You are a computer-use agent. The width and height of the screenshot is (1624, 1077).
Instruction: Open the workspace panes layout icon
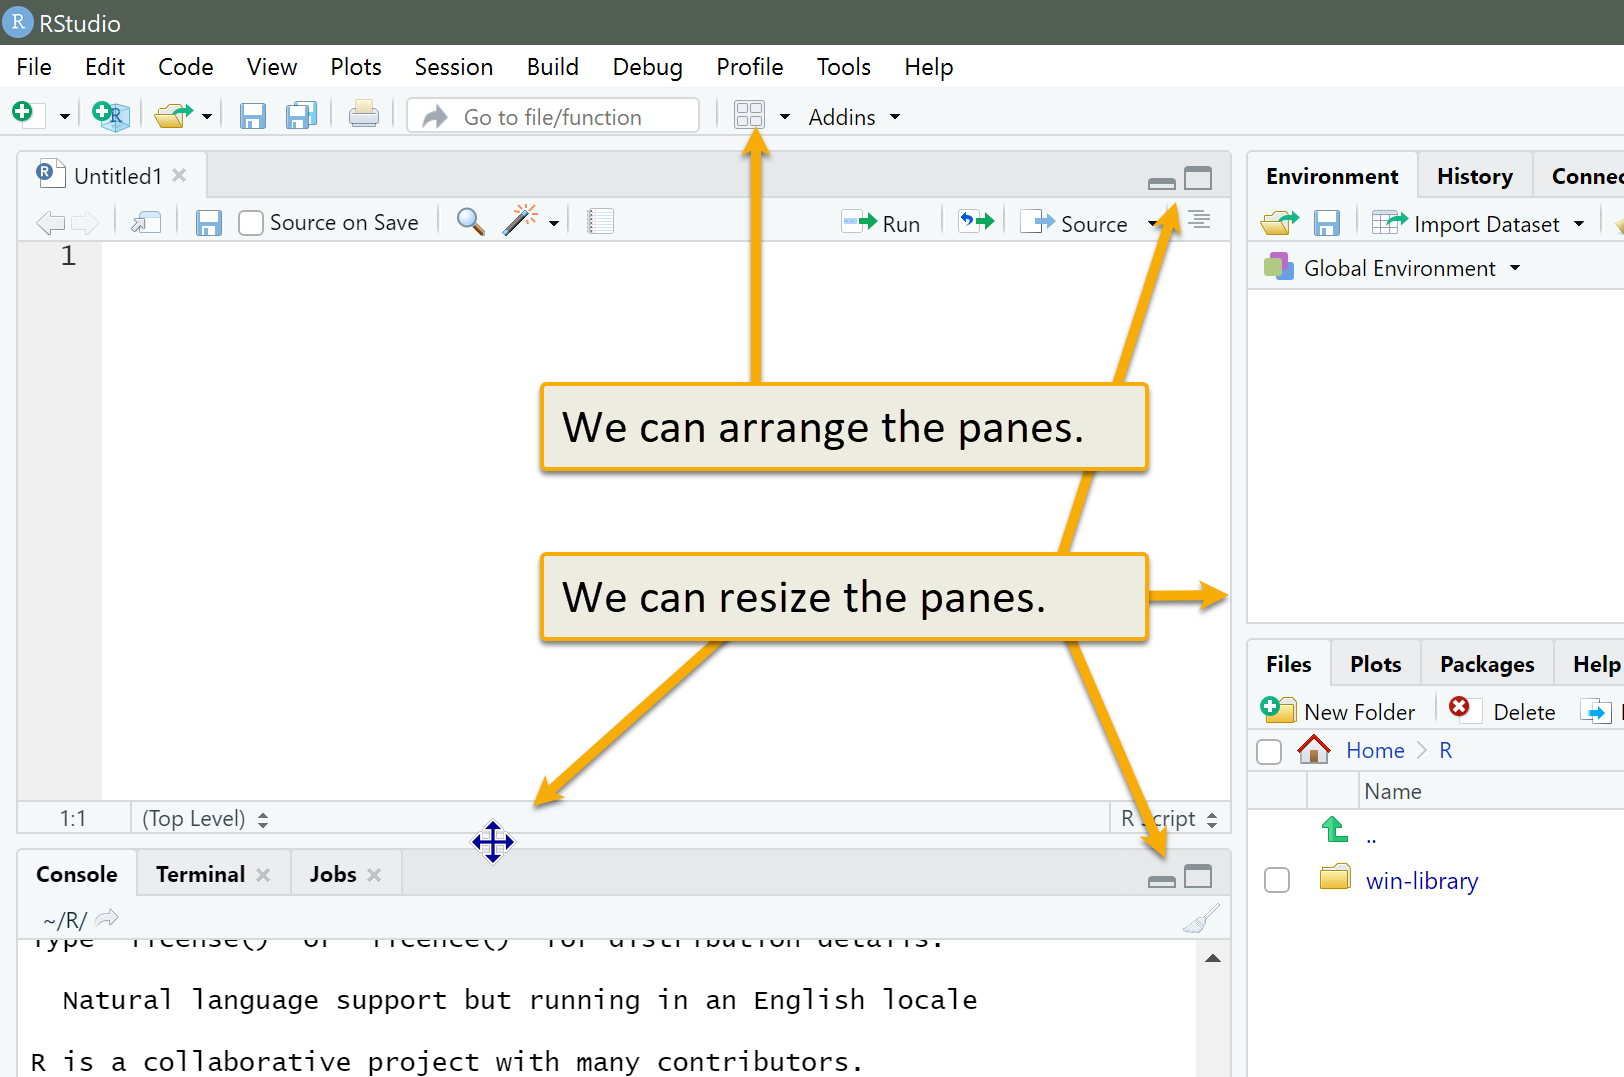tap(749, 115)
